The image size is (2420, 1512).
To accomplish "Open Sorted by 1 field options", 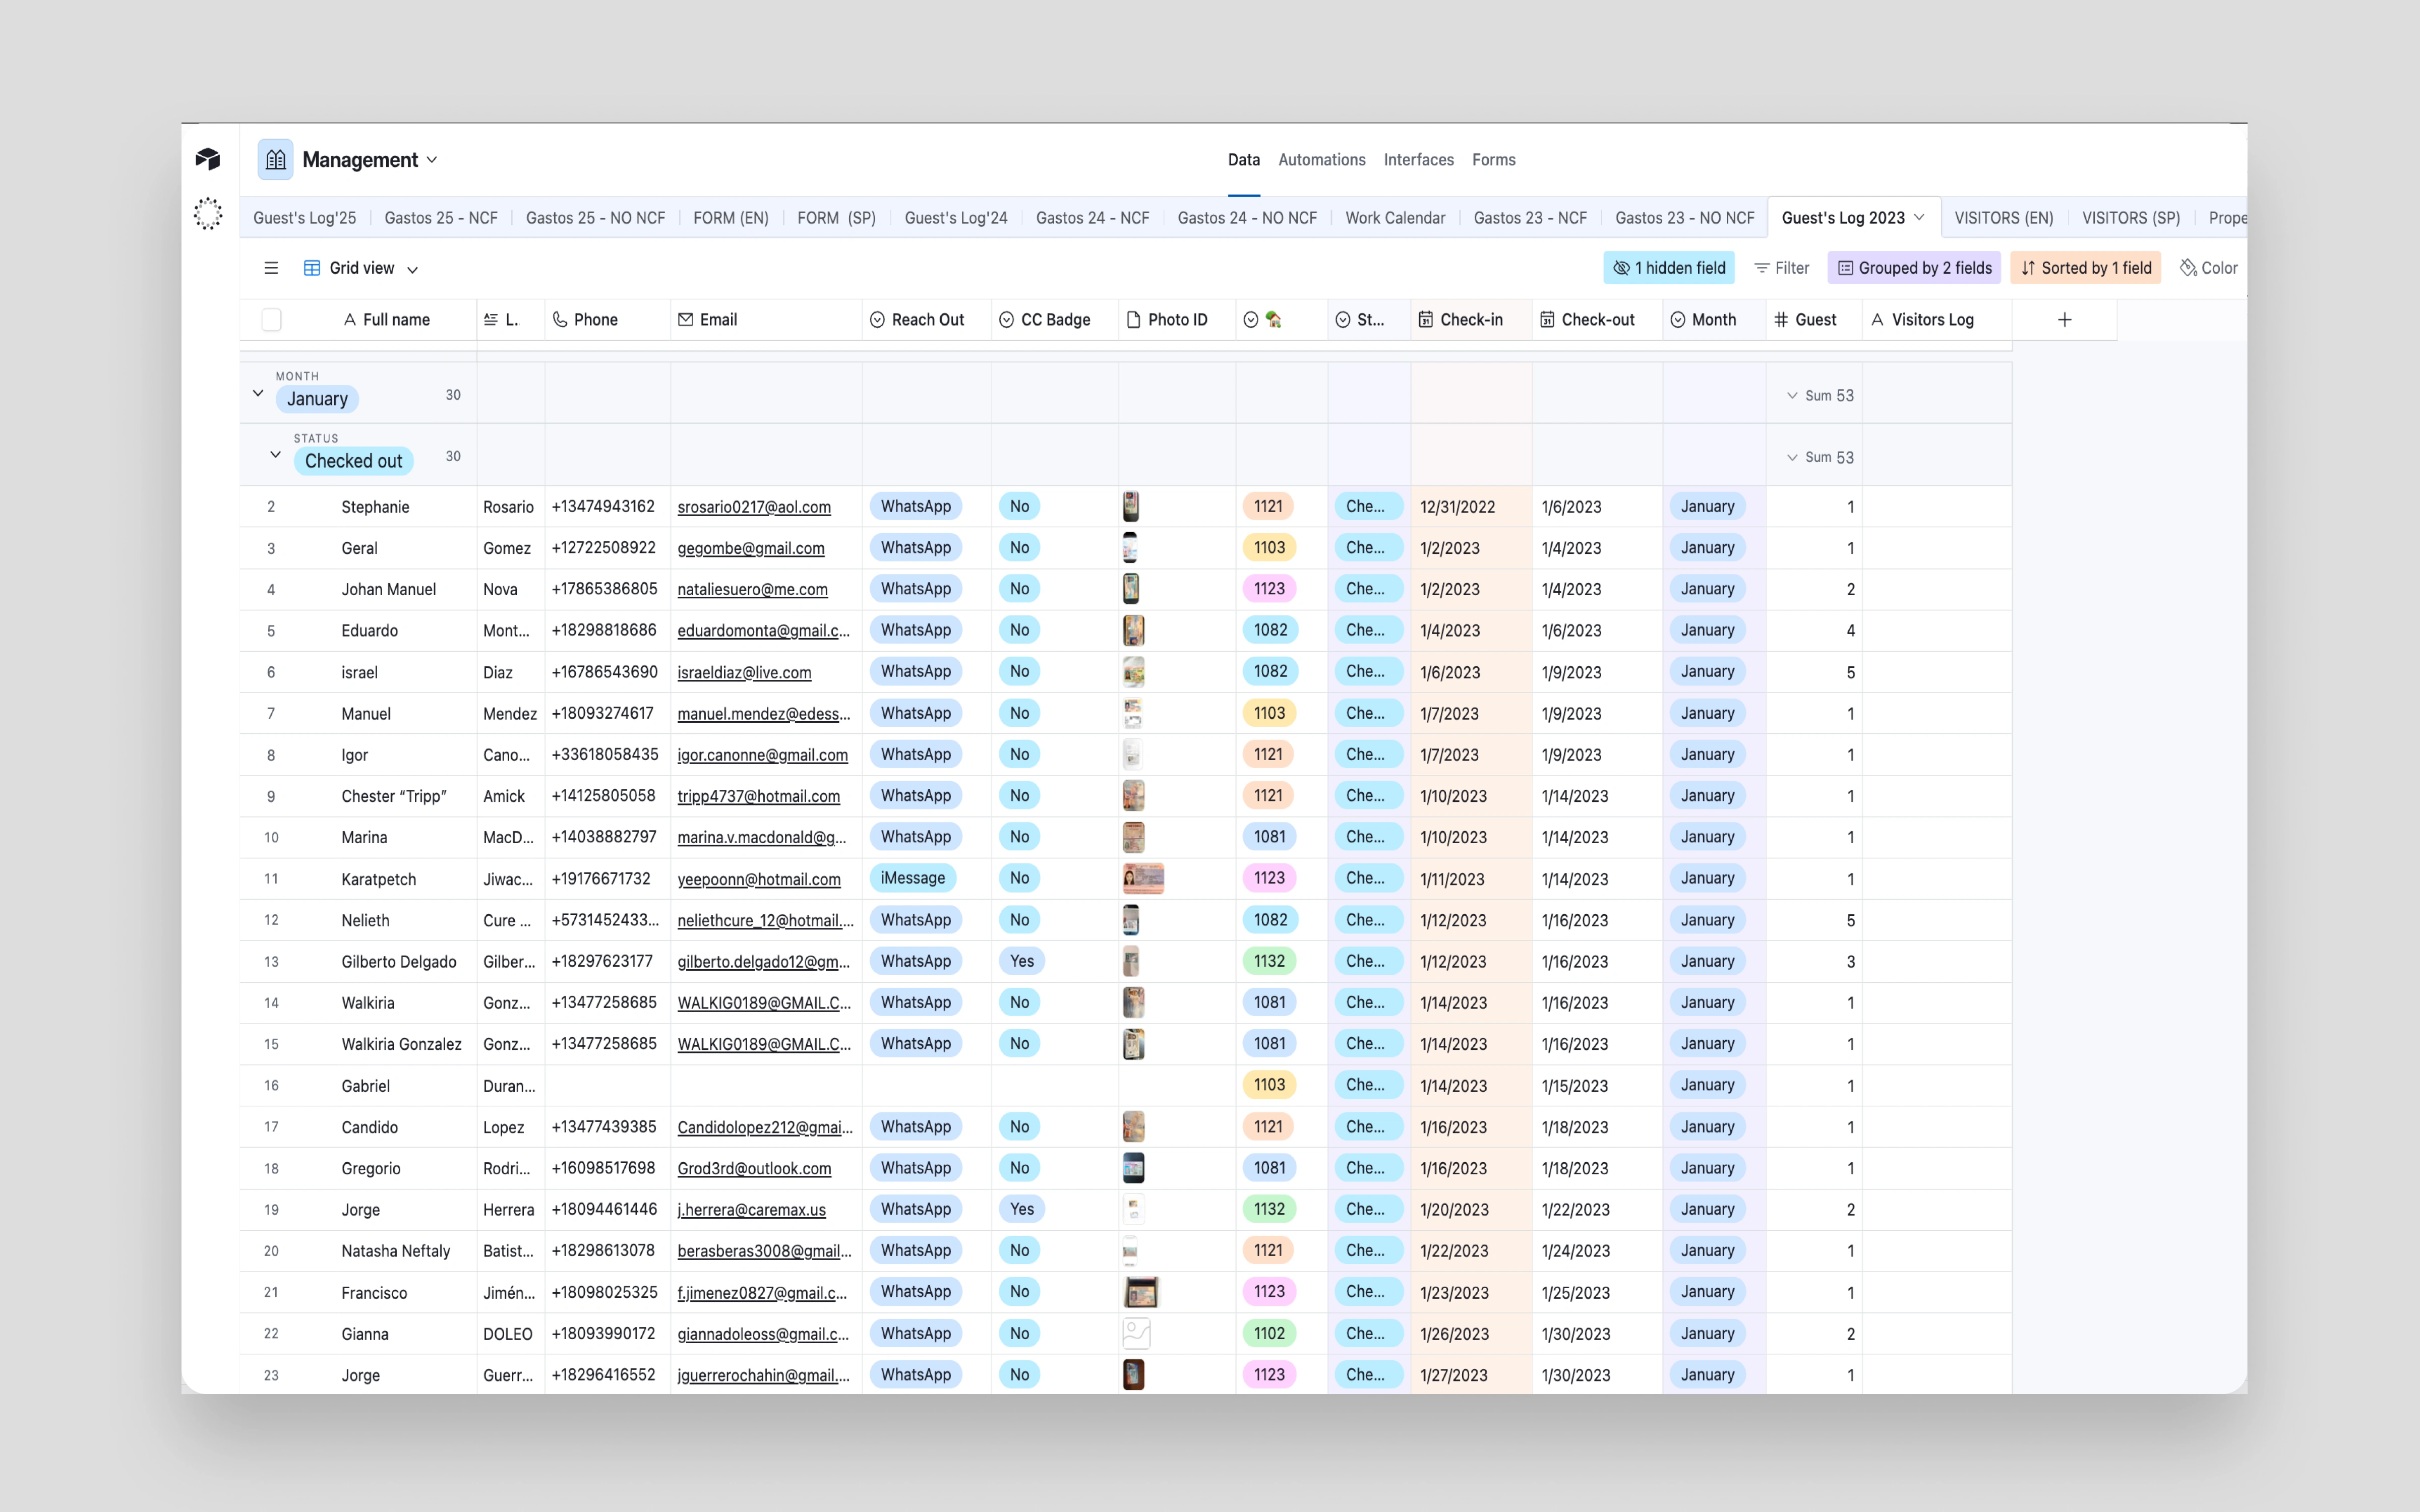I will pos(2085,268).
